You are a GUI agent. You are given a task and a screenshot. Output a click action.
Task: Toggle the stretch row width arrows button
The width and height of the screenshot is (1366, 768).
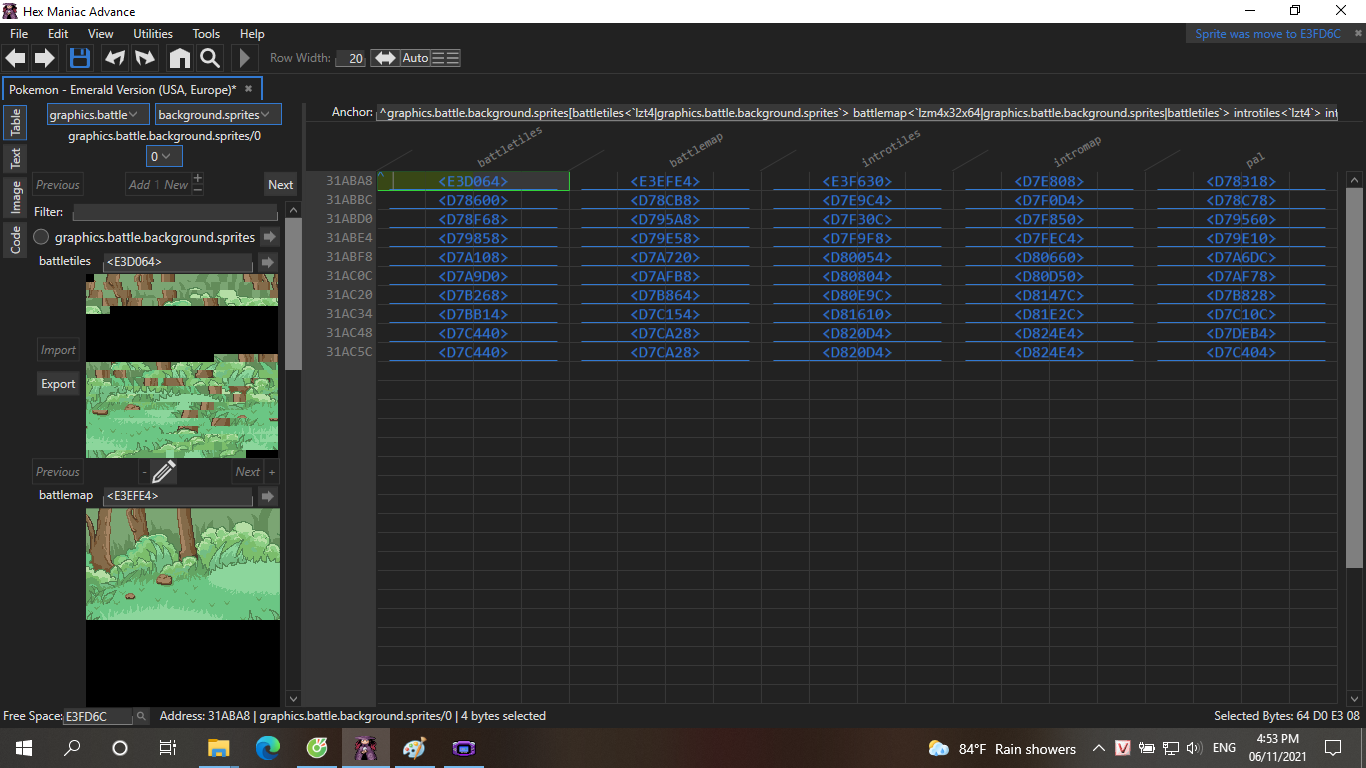pos(384,58)
